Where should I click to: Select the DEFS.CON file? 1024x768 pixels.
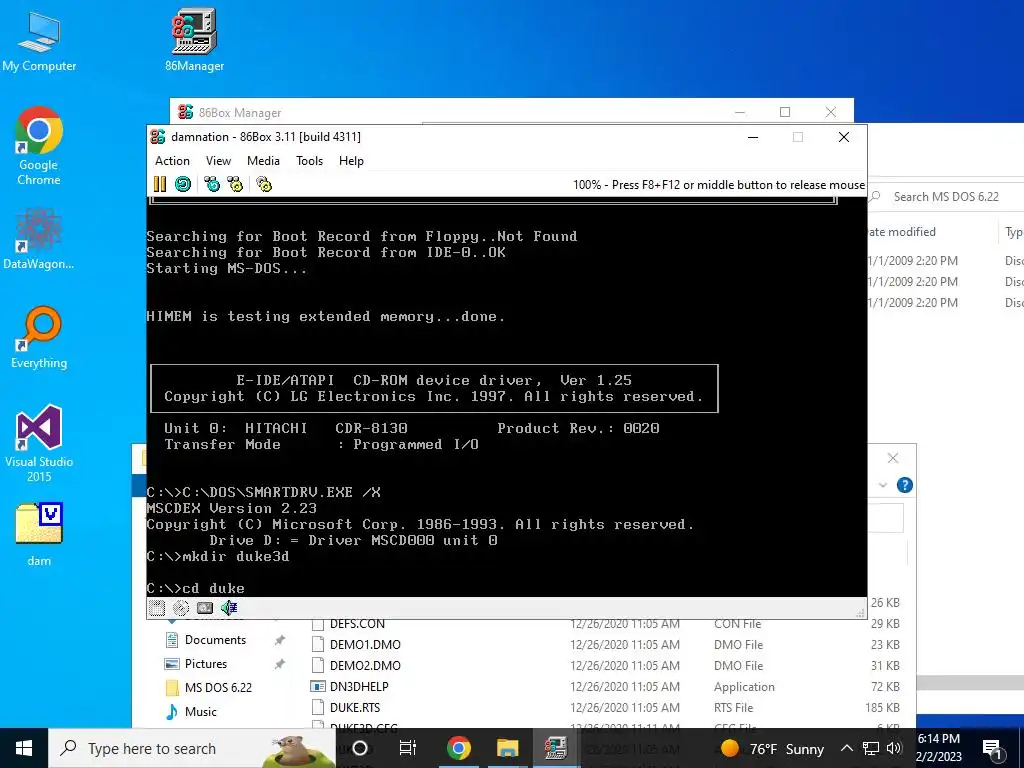click(357, 624)
